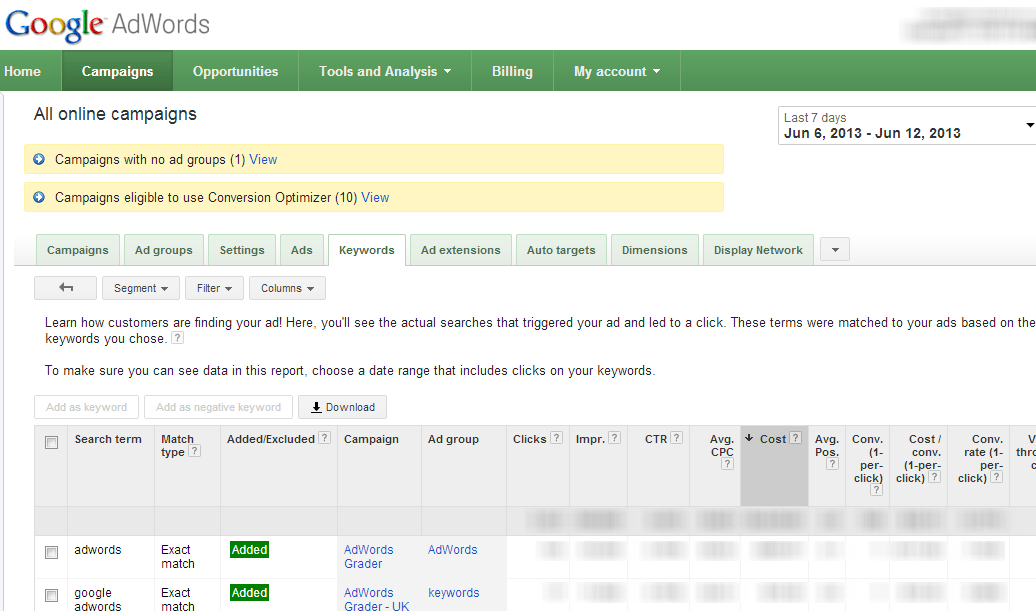Screen dimensions: 1036x611
Task: Switch to the Dimensions tab
Action: (x=654, y=249)
